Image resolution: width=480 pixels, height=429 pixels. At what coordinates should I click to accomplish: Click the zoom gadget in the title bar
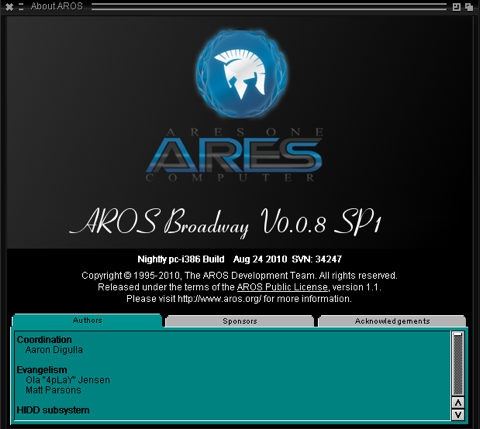(456, 6)
